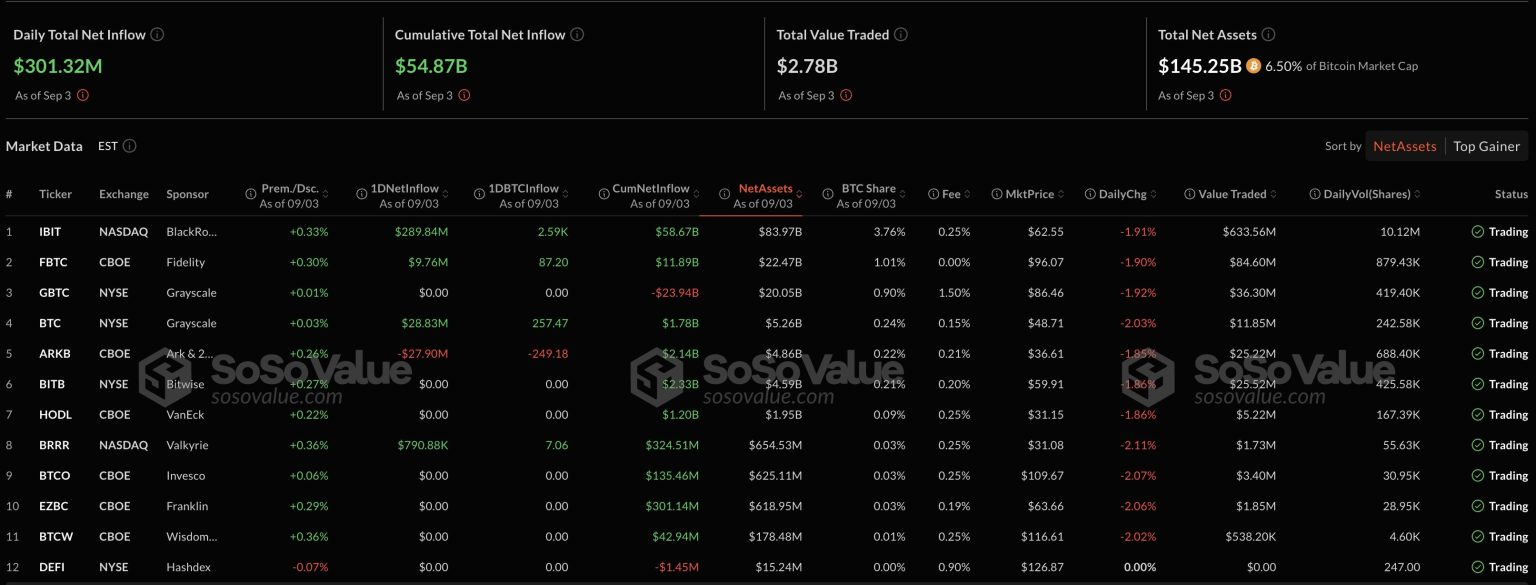This screenshot has width=1536, height=585.
Task: Select the NetAssets sort tab
Action: pos(1404,146)
